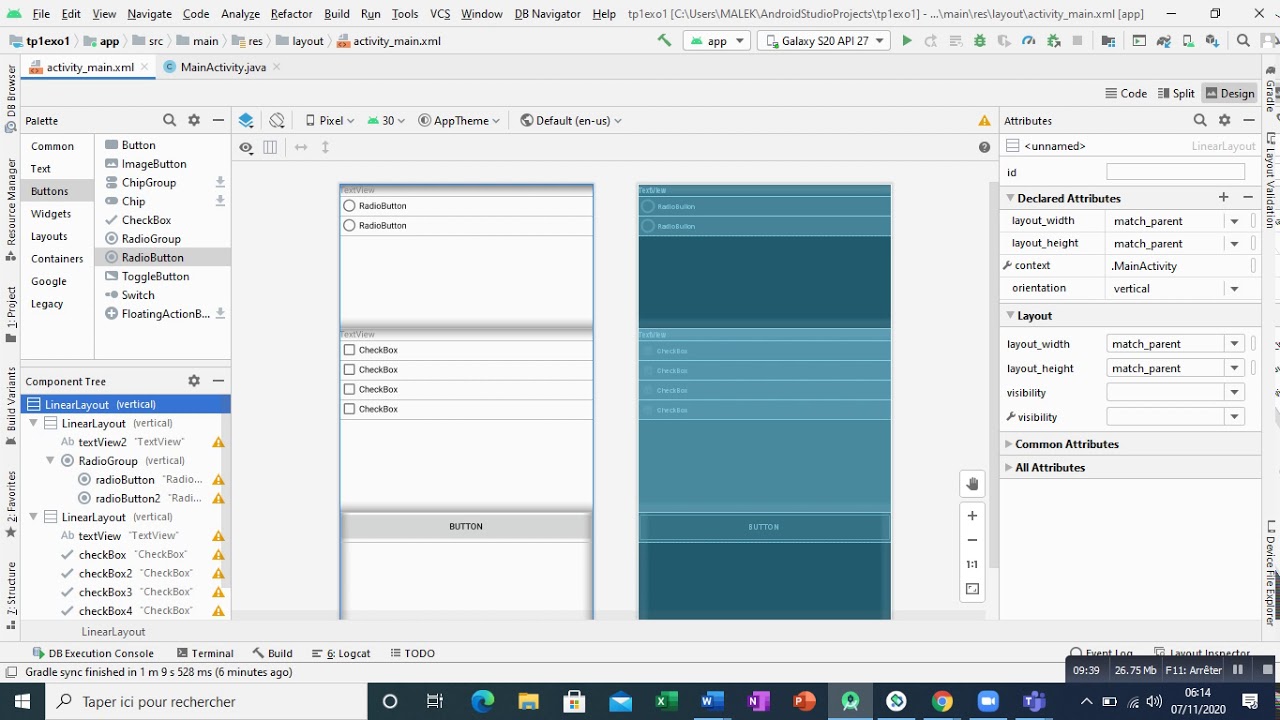
Task: Switch to Split view mode
Action: pyautogui.click(x=1176, y=93)
